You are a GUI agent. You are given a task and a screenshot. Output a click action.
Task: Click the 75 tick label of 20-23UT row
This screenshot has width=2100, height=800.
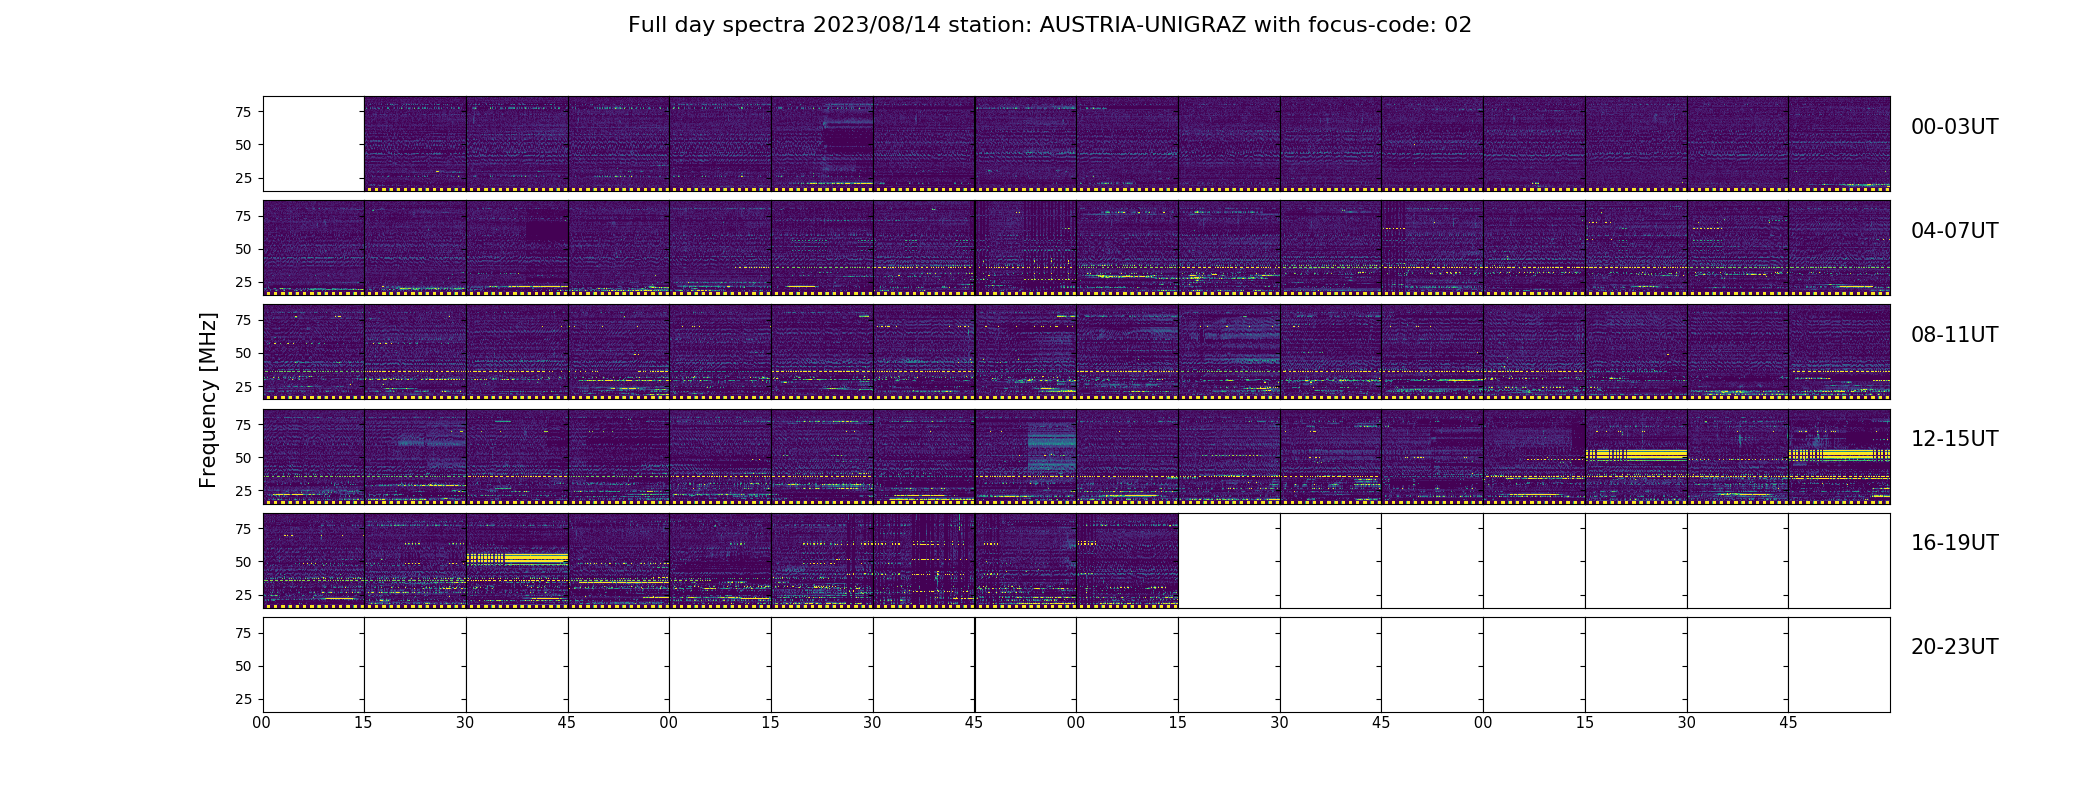(x=242, y=633)
